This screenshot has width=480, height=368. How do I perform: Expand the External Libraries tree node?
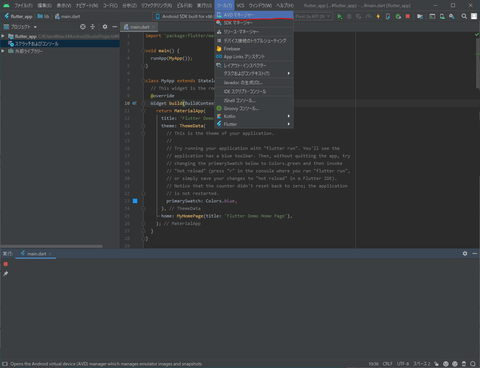[x=3, y=51]
